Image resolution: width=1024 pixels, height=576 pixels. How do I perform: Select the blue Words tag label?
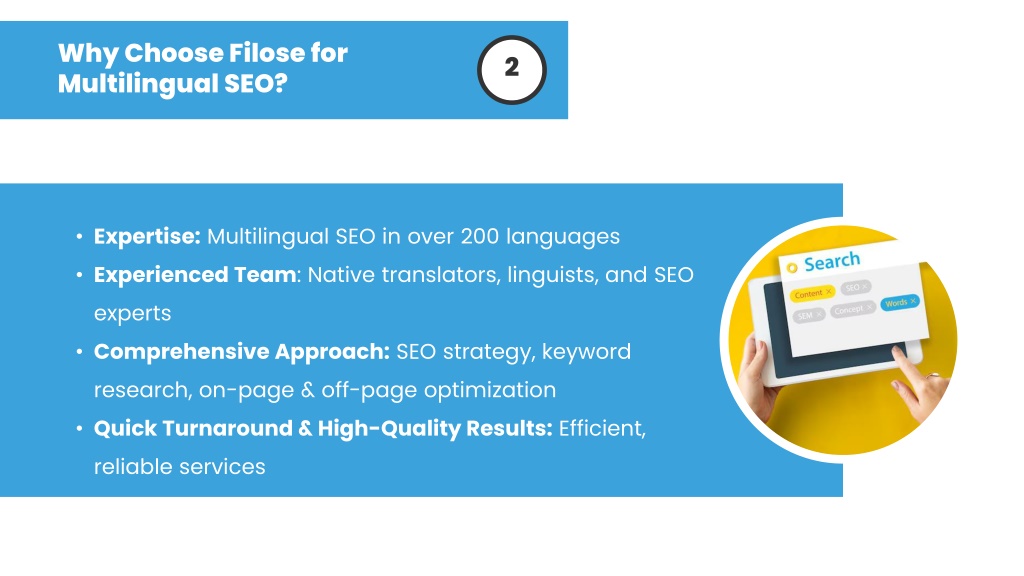click(x=896, y=303)
